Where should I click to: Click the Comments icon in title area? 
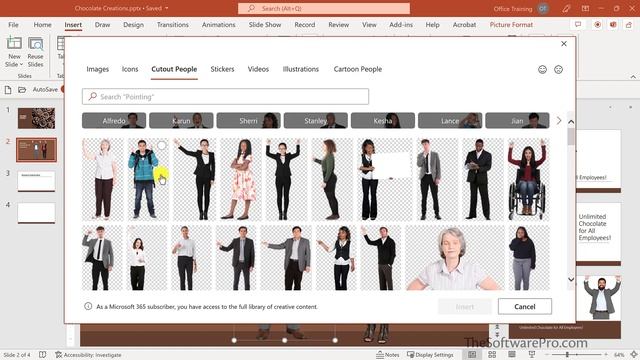pyautogui.click(x=578, y=24)
